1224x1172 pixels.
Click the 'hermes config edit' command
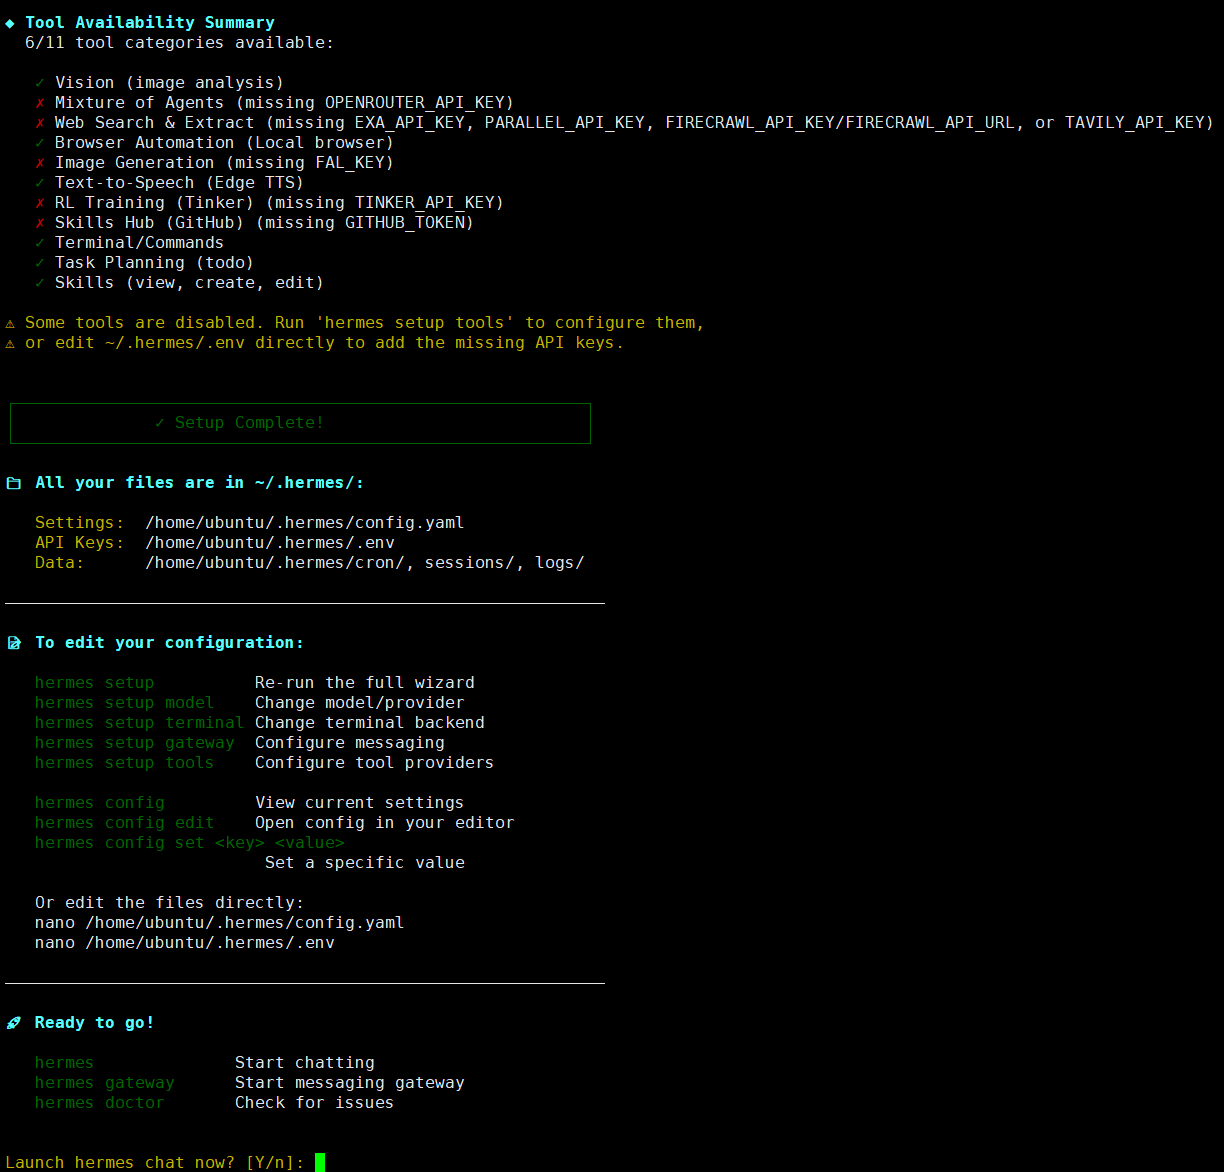125,823
